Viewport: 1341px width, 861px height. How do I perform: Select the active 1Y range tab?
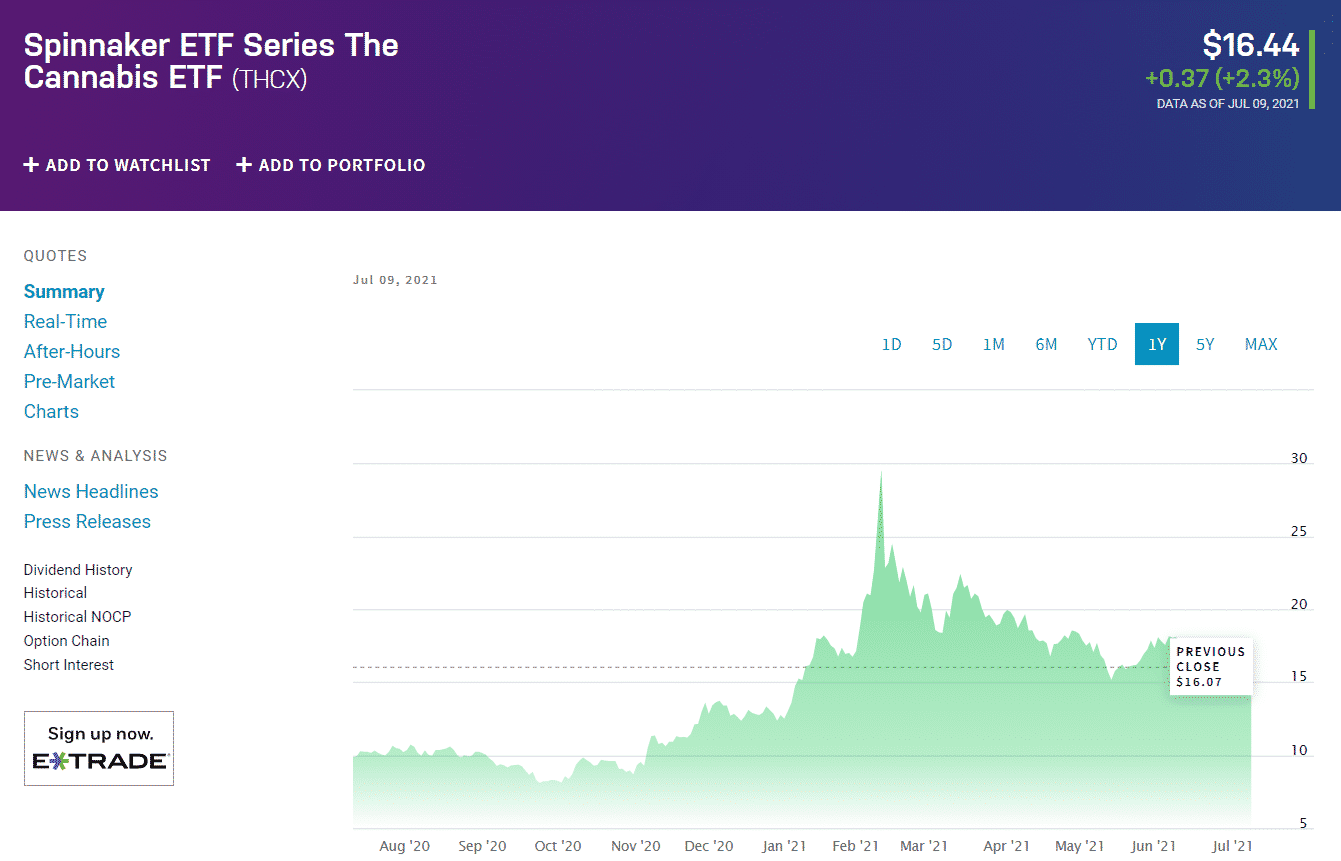tap(1157, 344)
